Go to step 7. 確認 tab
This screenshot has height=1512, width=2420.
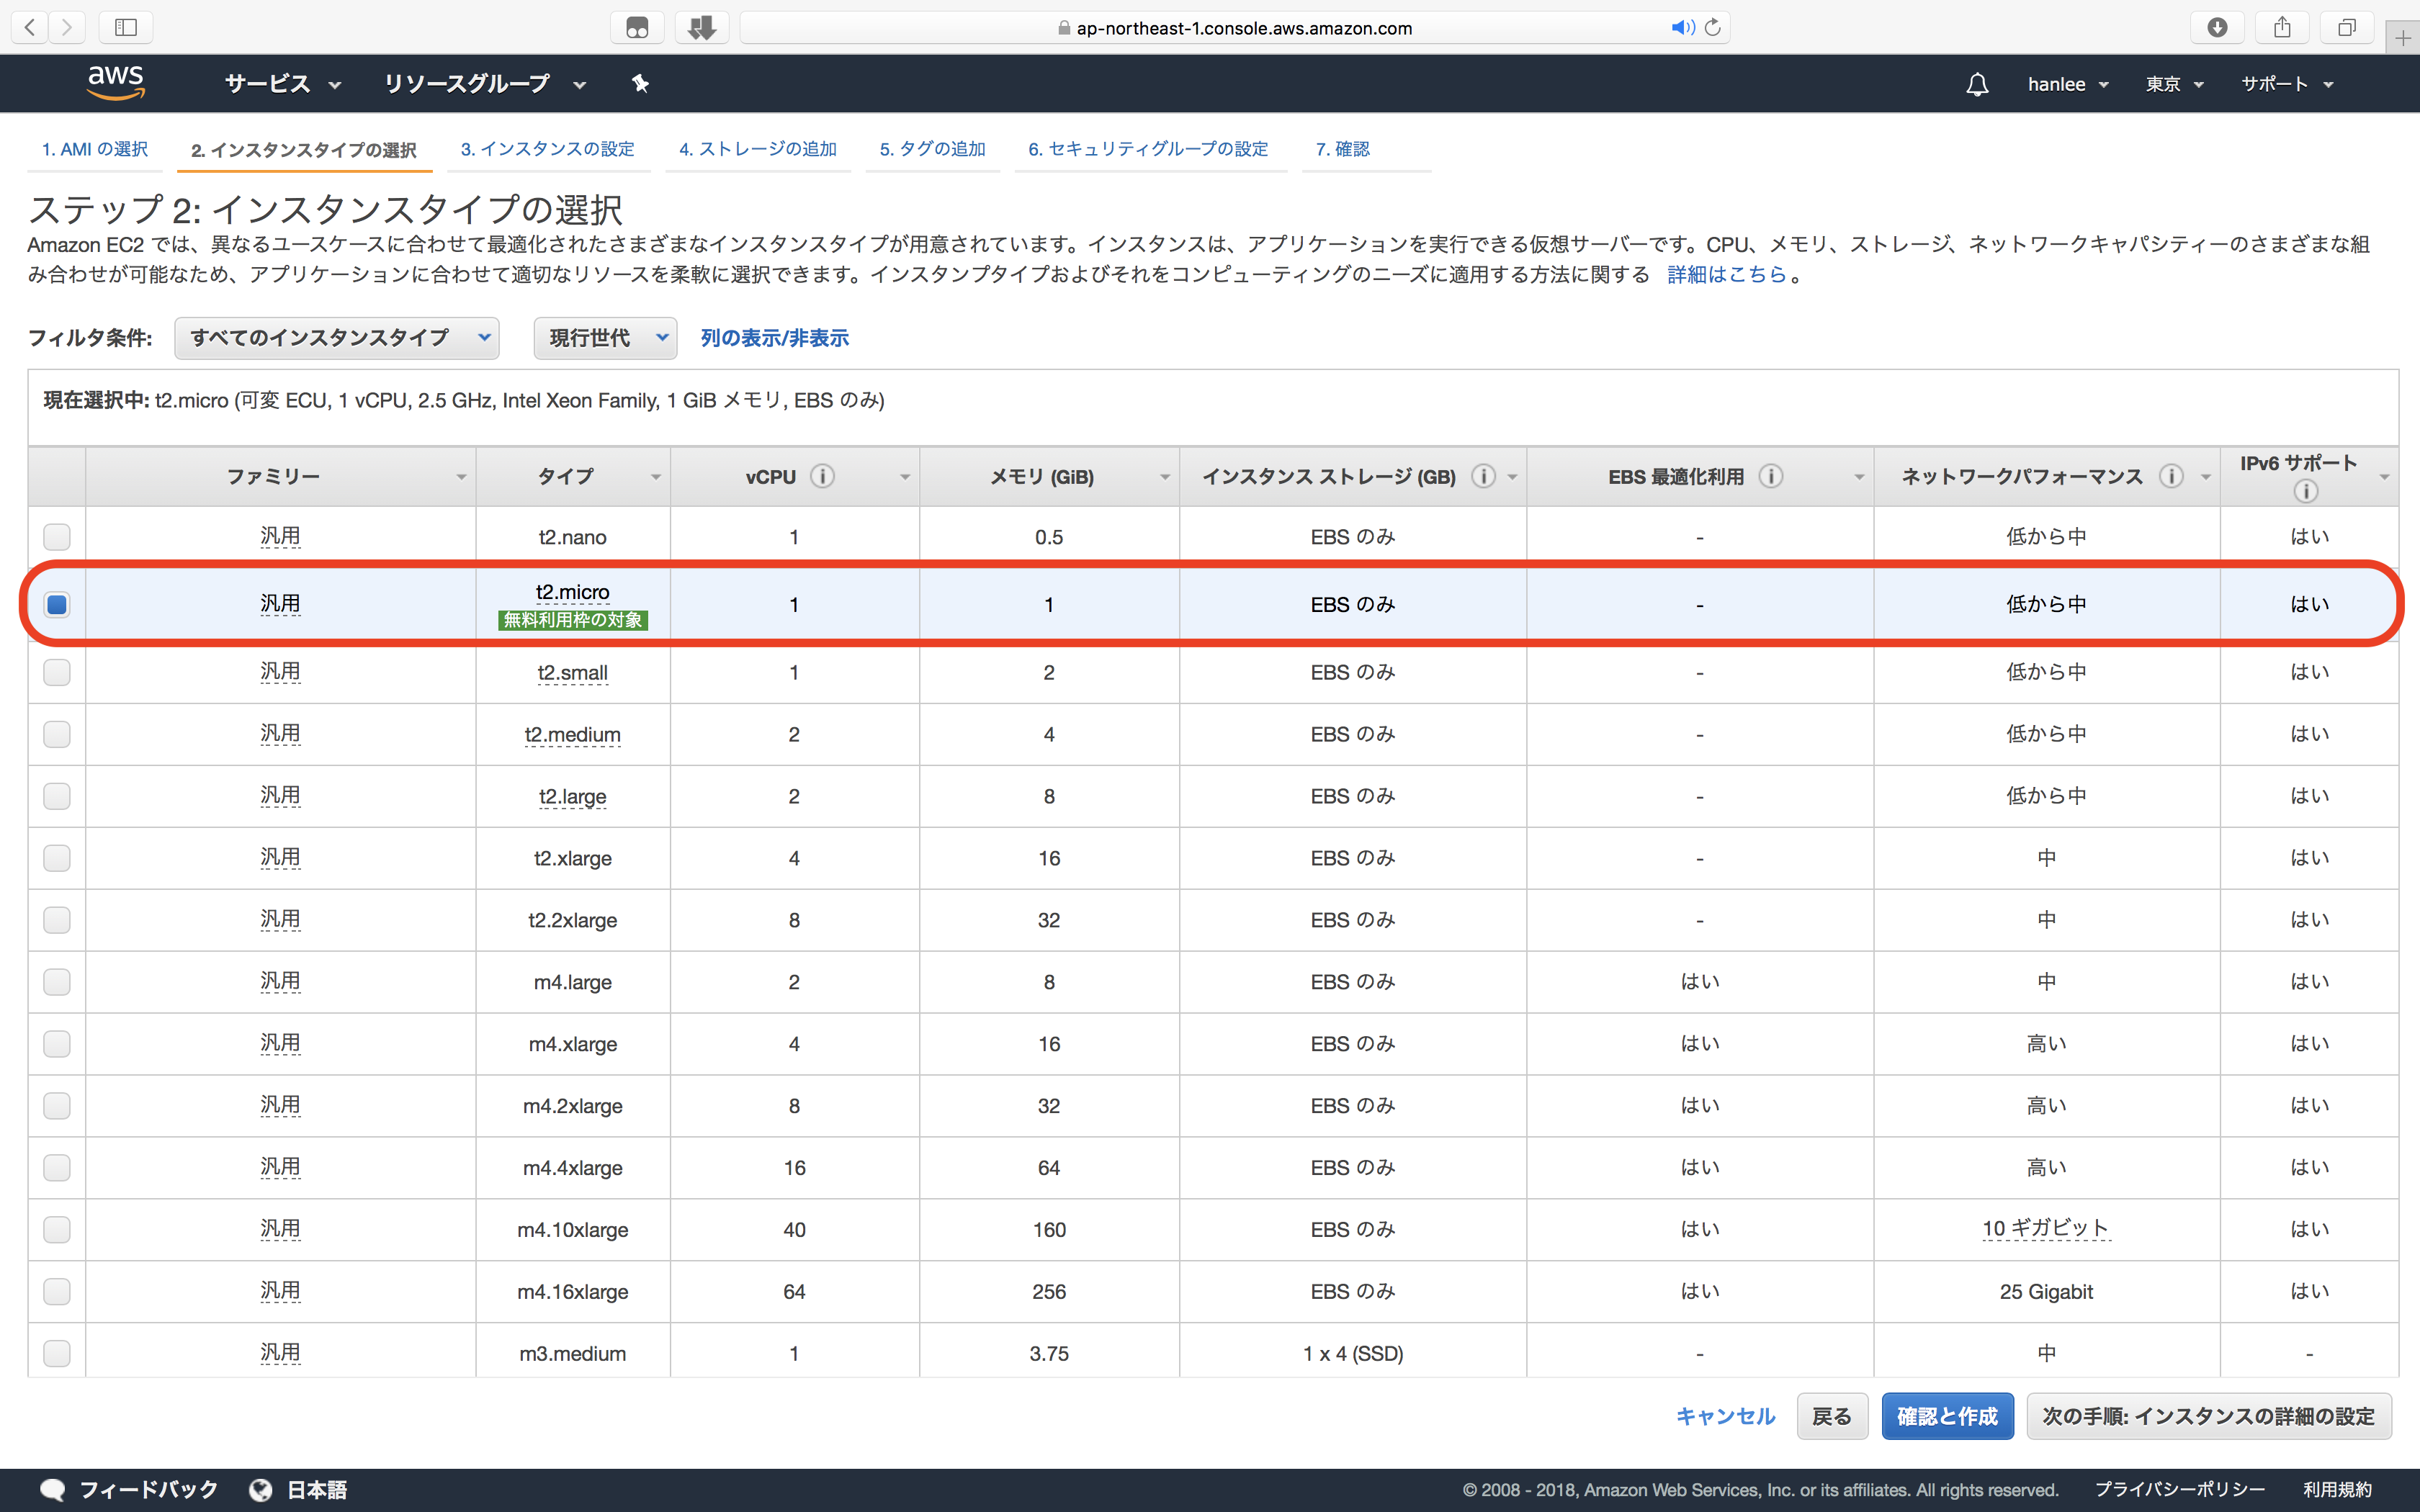pyautogui.click(x=1342, y=149)
